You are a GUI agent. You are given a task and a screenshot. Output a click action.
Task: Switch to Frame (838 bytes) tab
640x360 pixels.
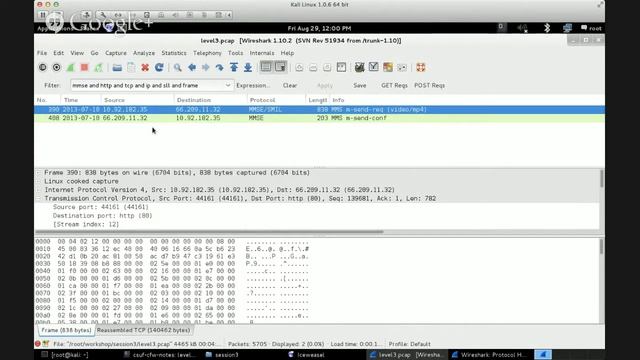(66, 330)
